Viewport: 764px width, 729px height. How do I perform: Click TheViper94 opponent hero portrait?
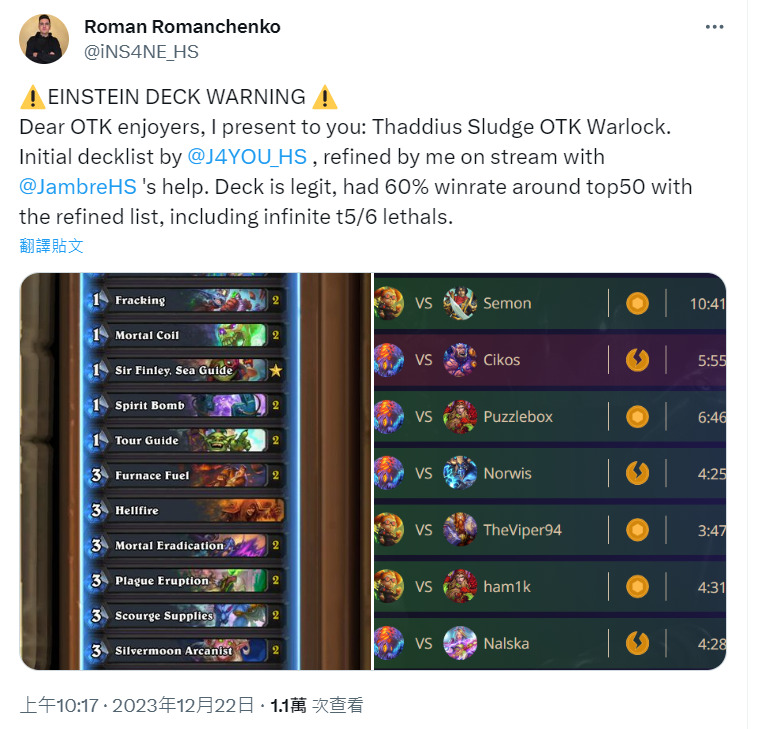[x=459, y=530]
